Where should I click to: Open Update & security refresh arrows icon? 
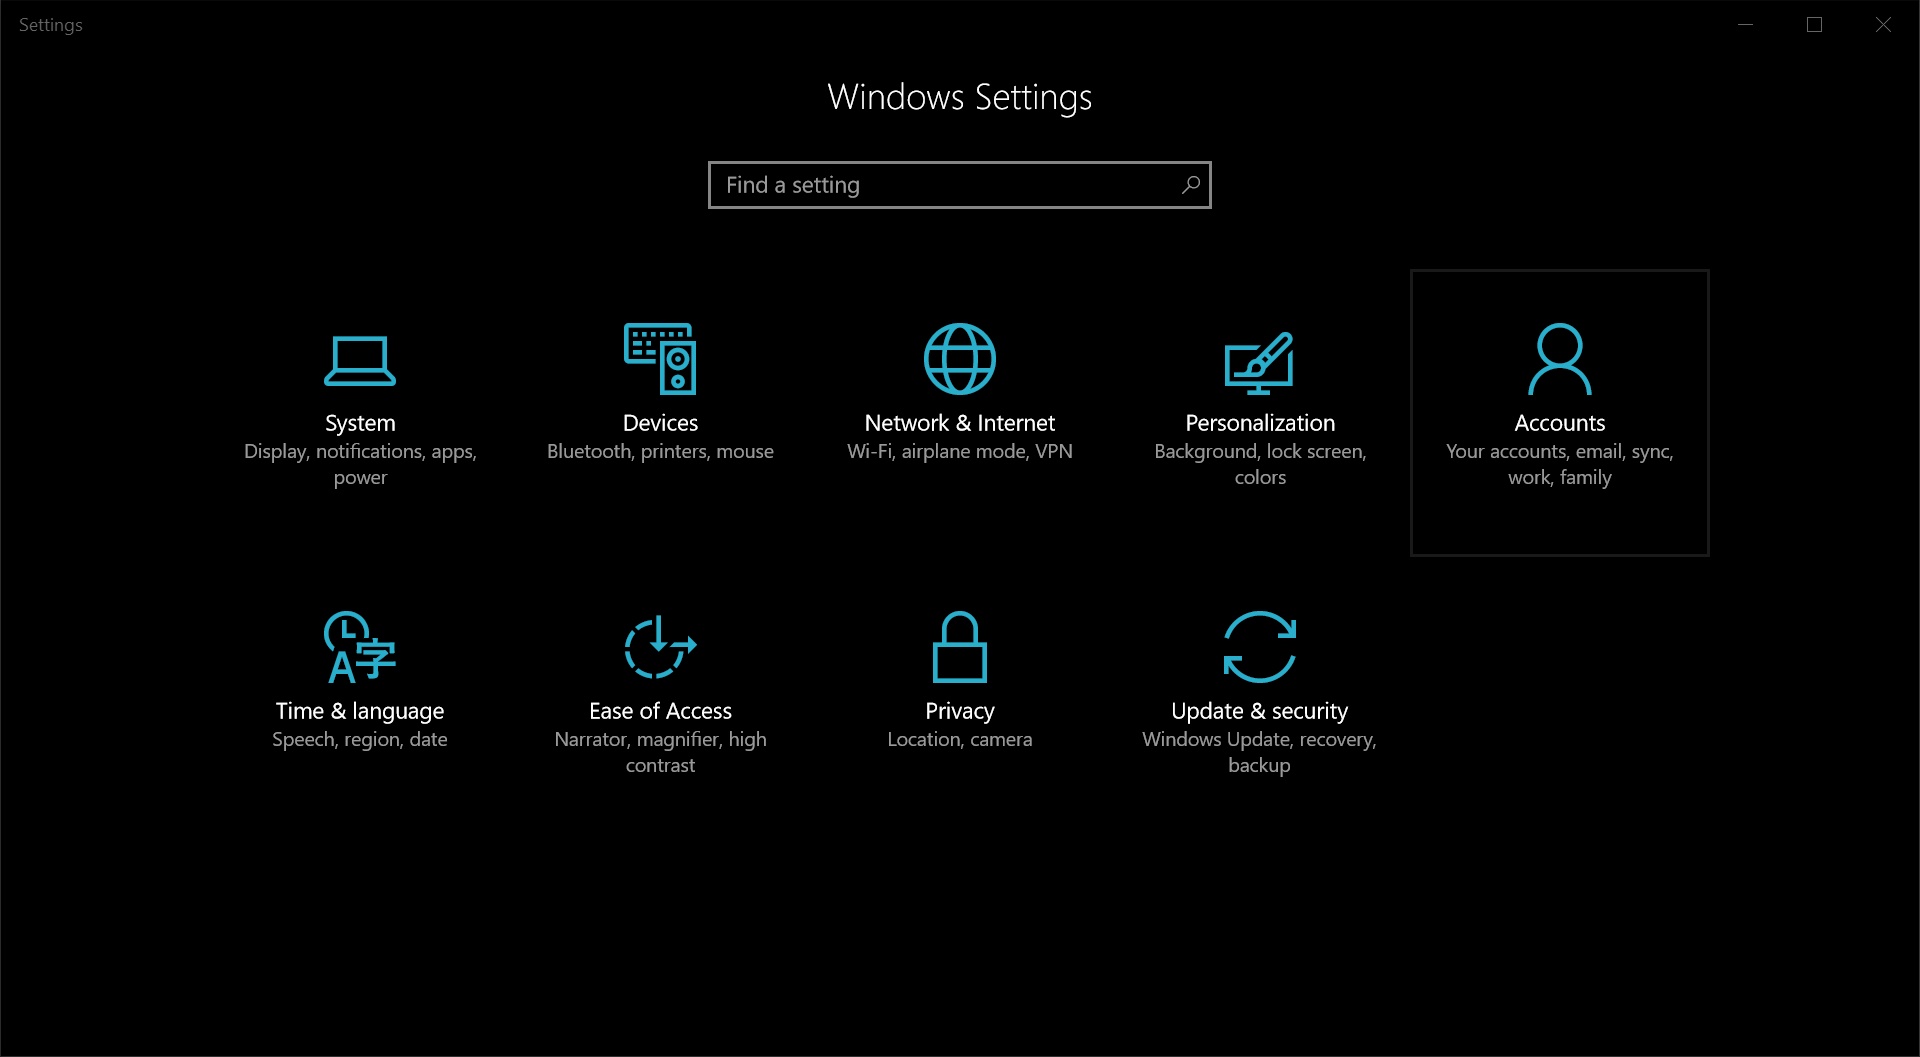coord(1260,647)
